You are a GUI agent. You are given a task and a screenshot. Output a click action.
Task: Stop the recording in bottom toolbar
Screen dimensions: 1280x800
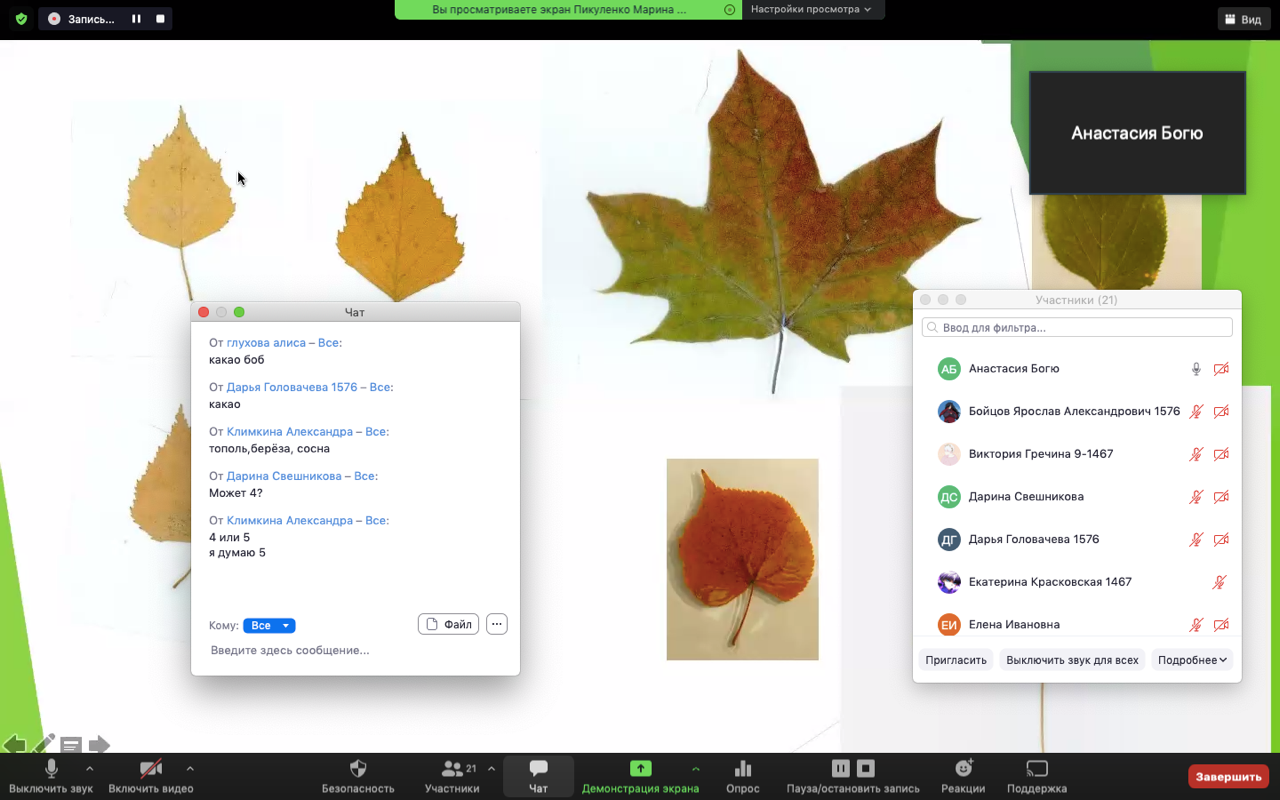pyautogui.click(x=866, y=768)
